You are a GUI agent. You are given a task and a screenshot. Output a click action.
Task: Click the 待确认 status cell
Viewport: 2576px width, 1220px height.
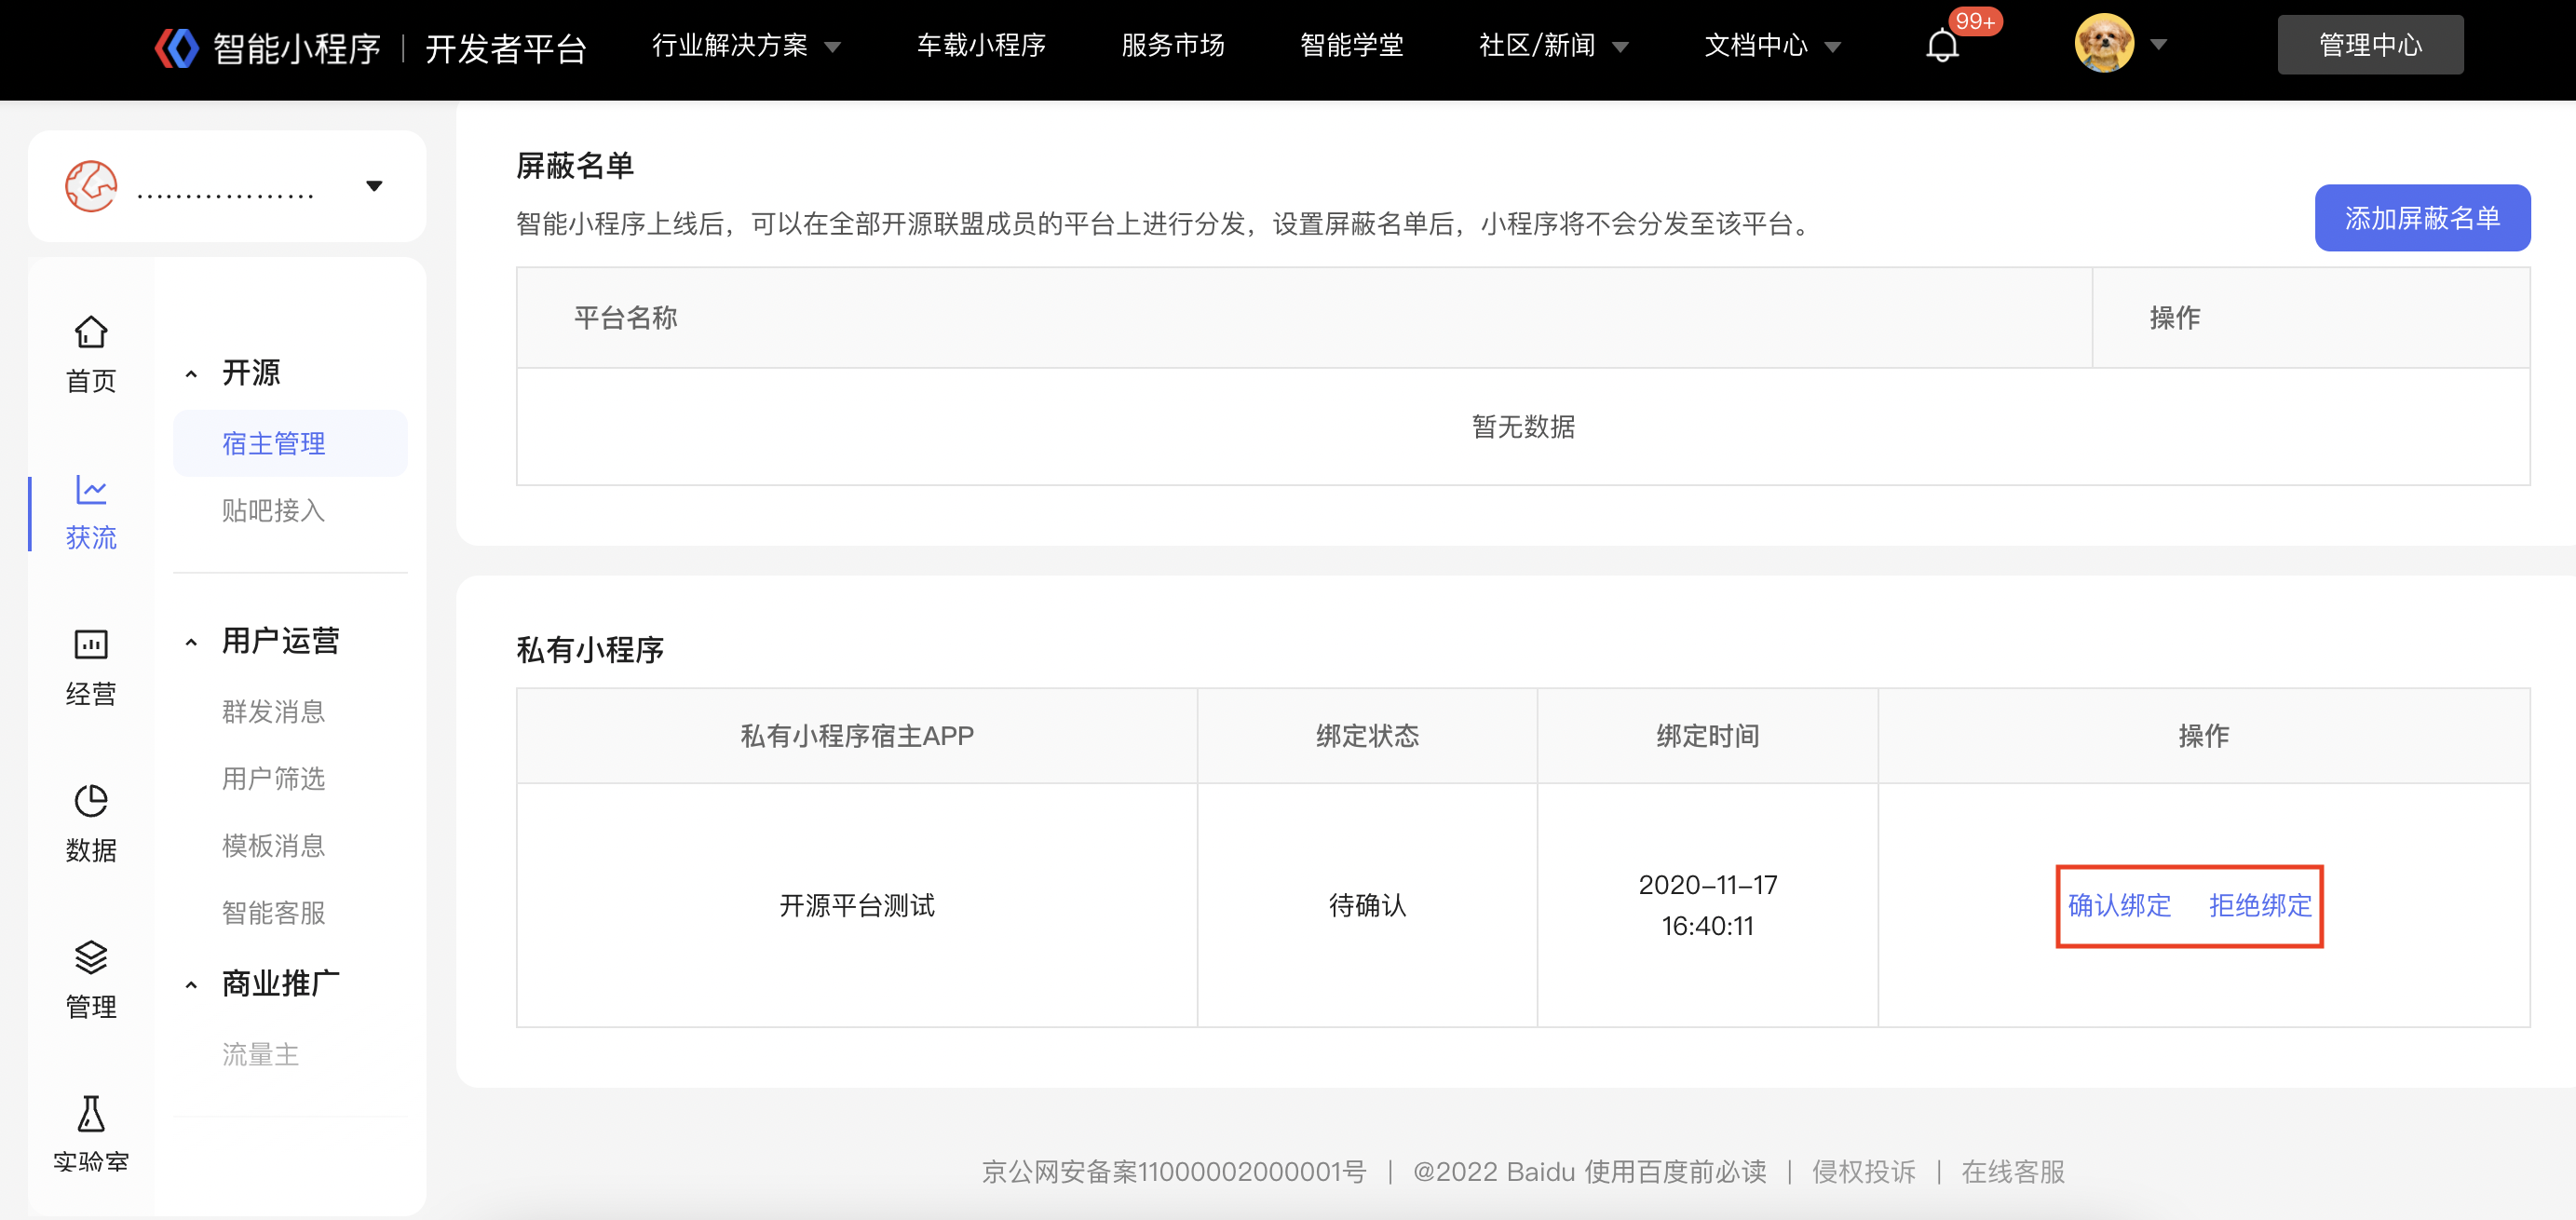tap(1367, 905)
